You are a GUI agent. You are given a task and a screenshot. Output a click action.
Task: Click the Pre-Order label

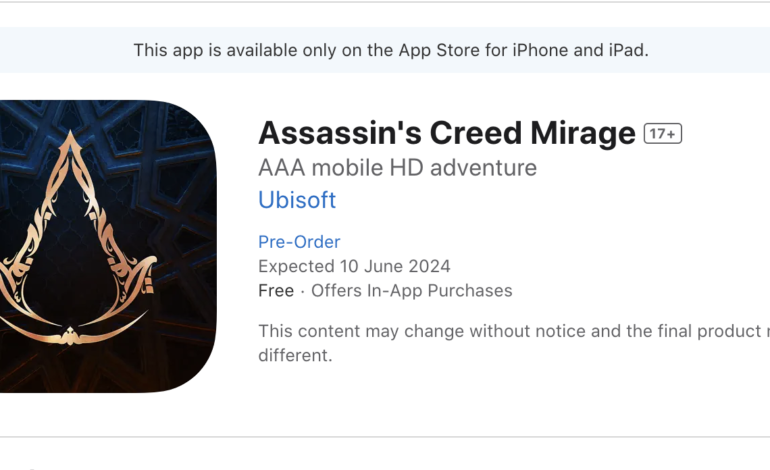click(299, 242)
